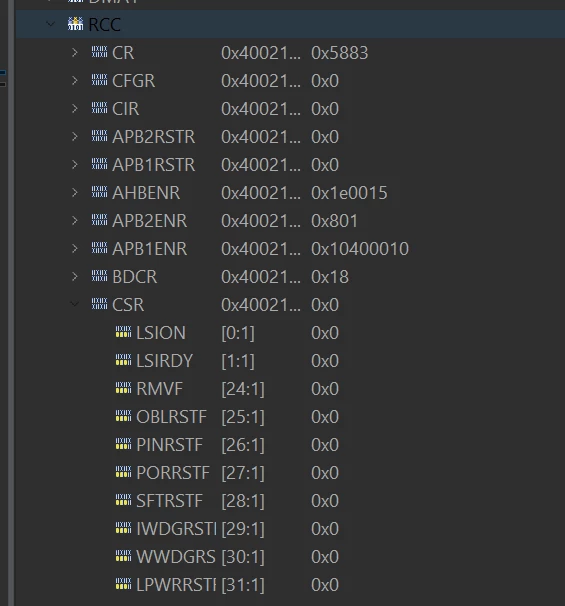This screenshot has width=565, height=606.
Task: Expand the CR register
Action: [x=75, y=53]
